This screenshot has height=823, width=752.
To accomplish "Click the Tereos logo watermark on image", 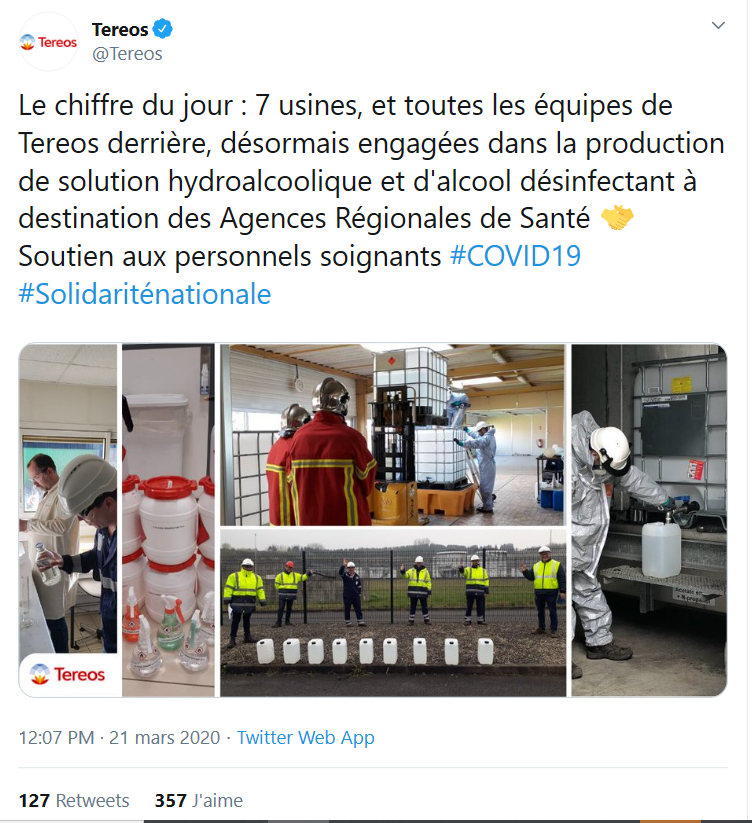I will [x=68, y=674].
